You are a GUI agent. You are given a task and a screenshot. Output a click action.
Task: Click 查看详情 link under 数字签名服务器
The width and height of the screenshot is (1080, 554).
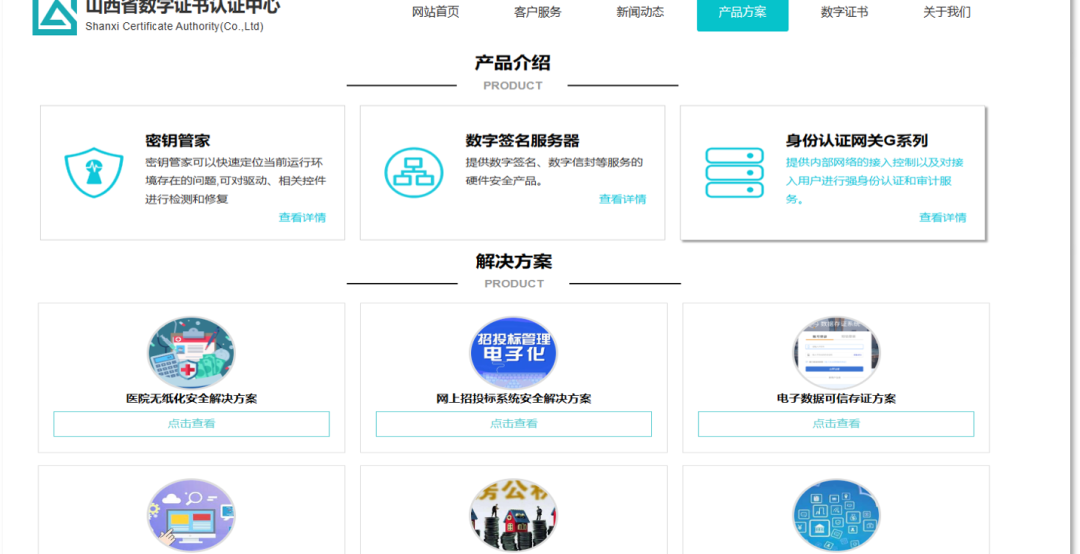(x=622, y=199)
